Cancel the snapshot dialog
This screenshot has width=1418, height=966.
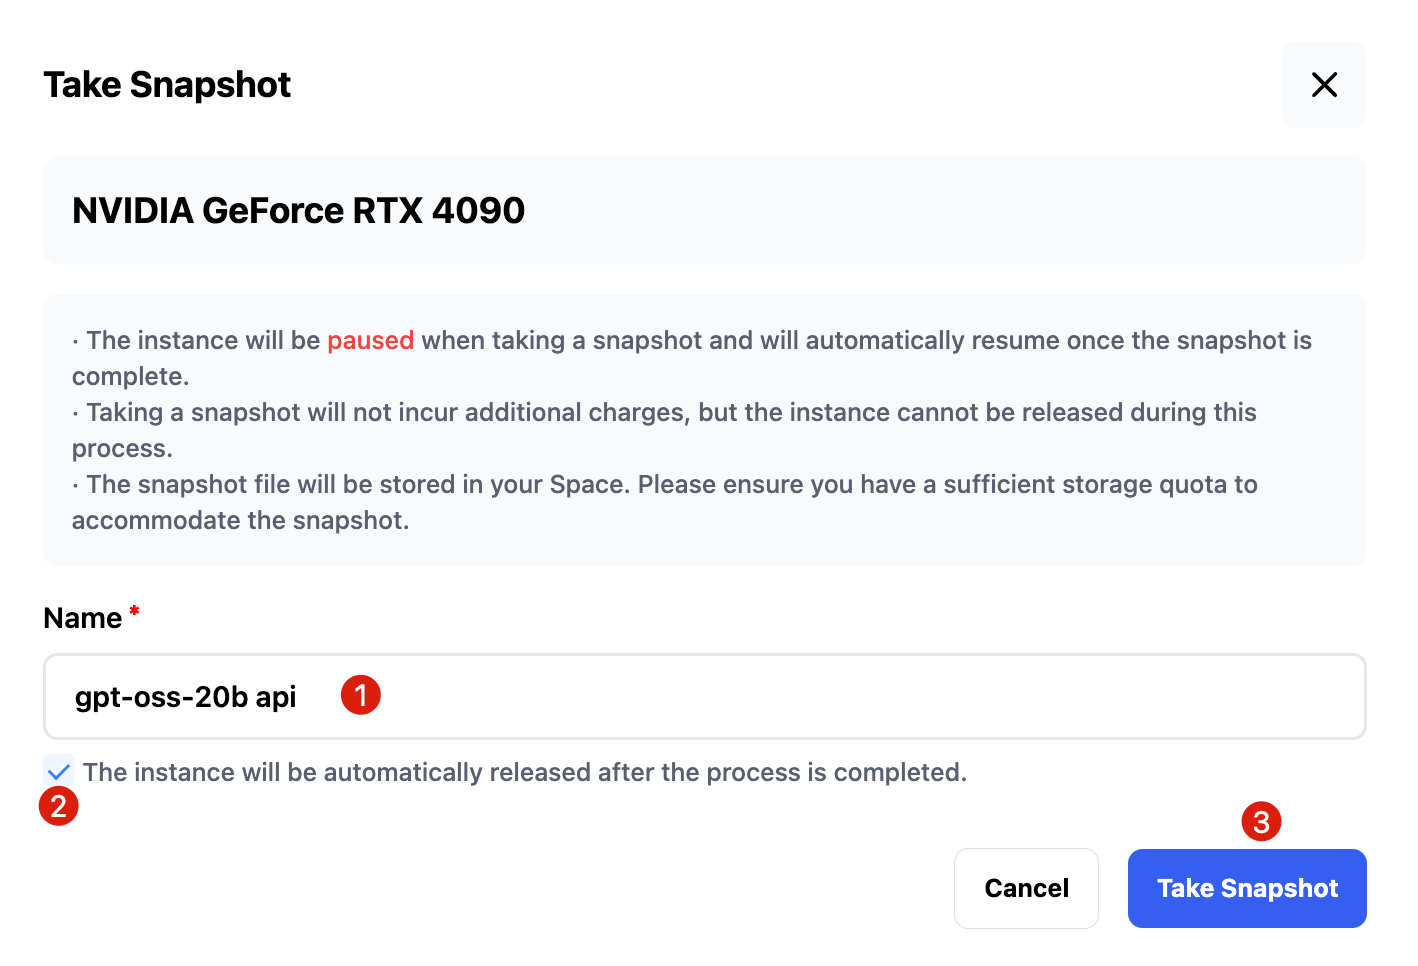(x=1026, y=888)
